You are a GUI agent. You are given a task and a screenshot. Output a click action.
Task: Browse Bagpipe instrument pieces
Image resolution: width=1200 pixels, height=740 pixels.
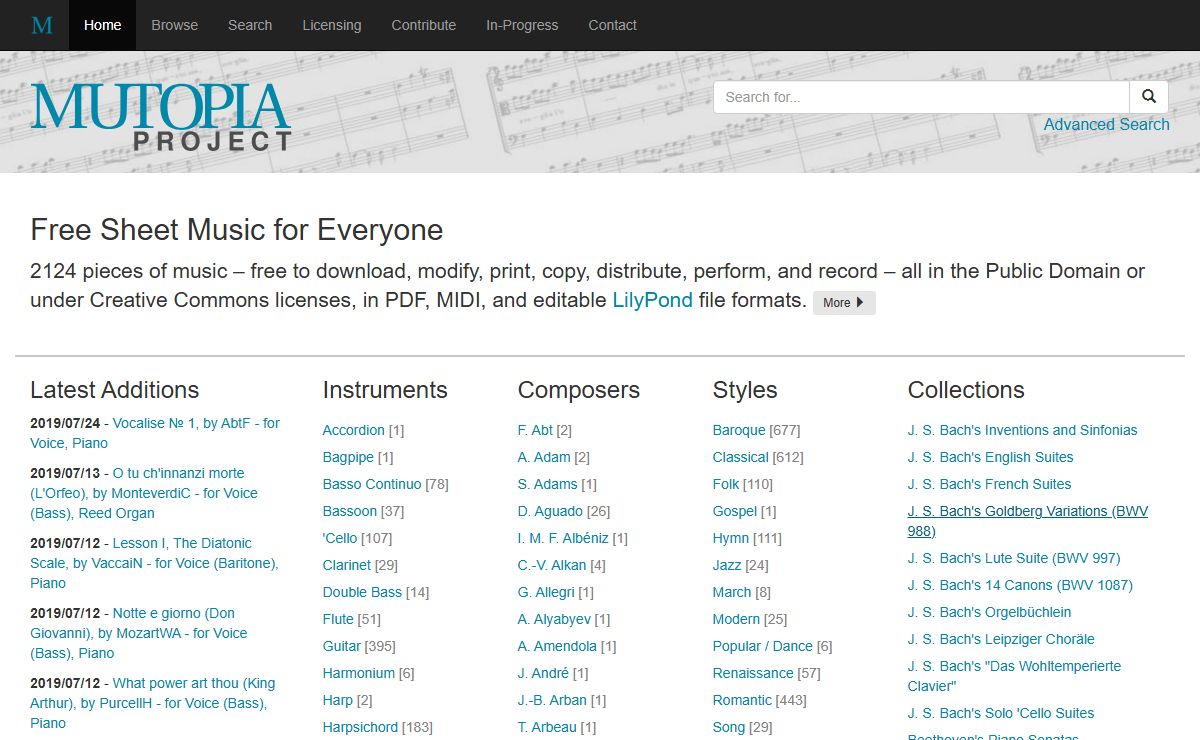click(348, 457)
